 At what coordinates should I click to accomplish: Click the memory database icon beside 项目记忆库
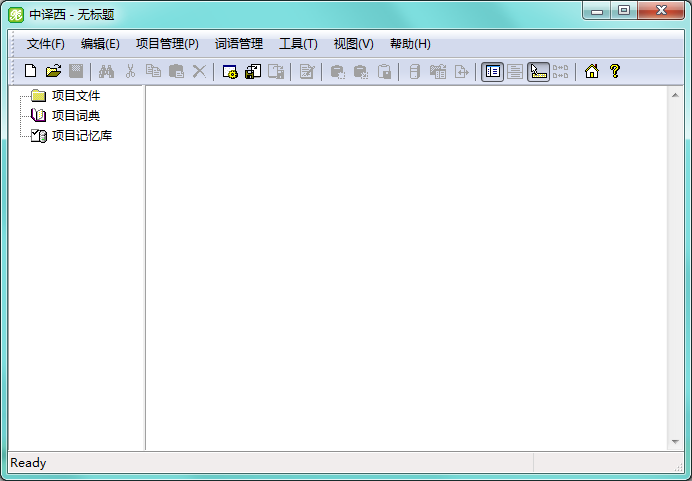pos(39,135)
